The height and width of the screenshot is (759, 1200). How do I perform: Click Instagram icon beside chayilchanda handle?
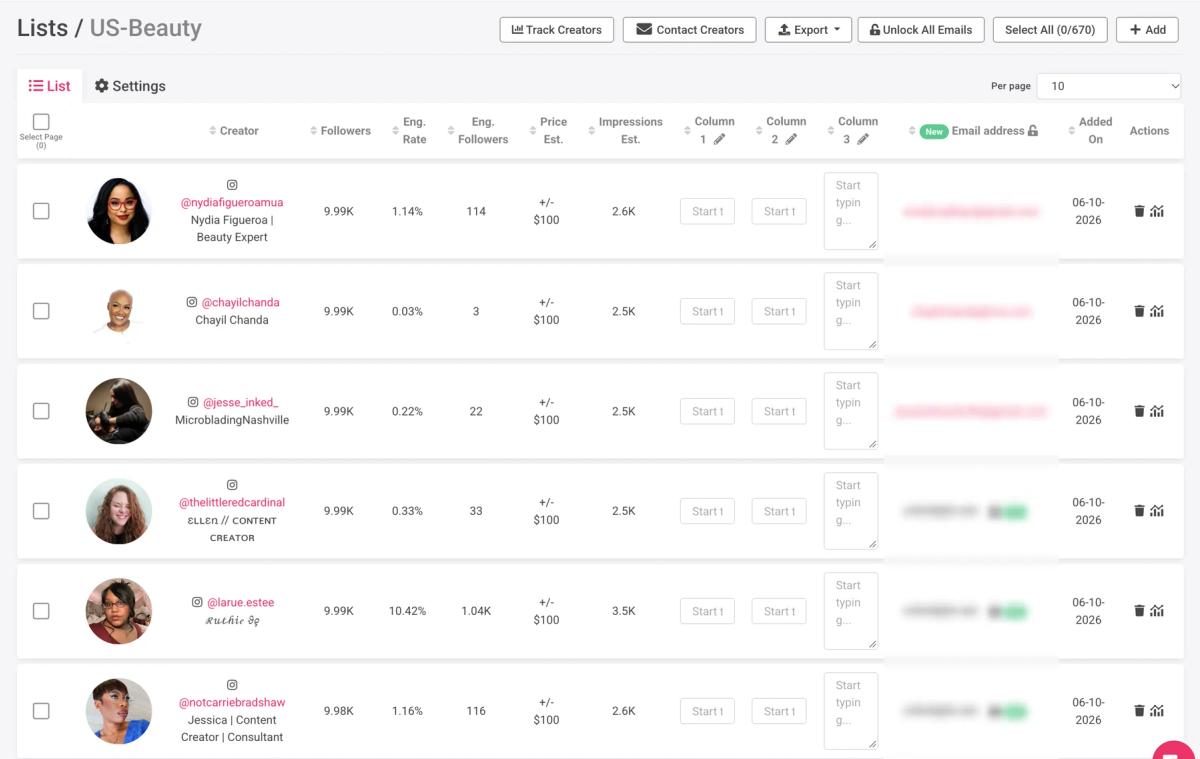[x=192, y=302]
